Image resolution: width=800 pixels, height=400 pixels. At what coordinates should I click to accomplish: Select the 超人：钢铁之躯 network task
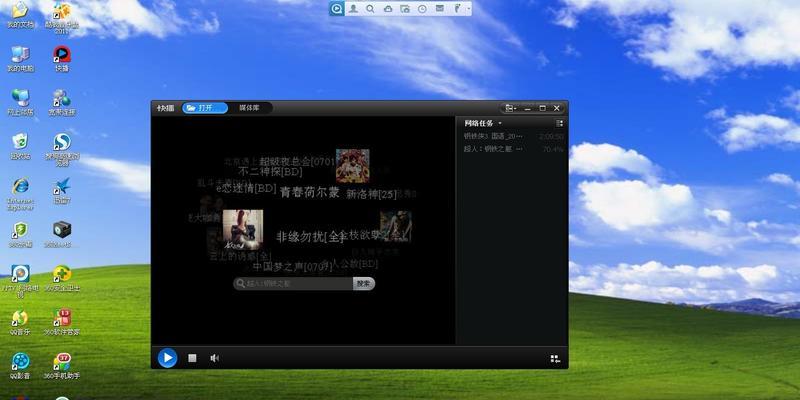[x=514, y=149]
